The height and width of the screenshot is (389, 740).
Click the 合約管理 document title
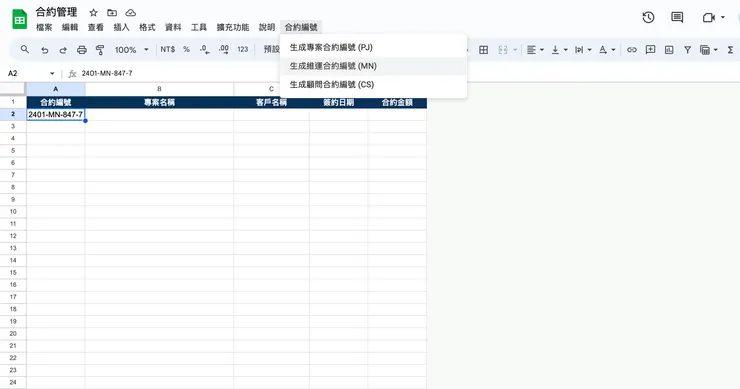coord(56,12)
